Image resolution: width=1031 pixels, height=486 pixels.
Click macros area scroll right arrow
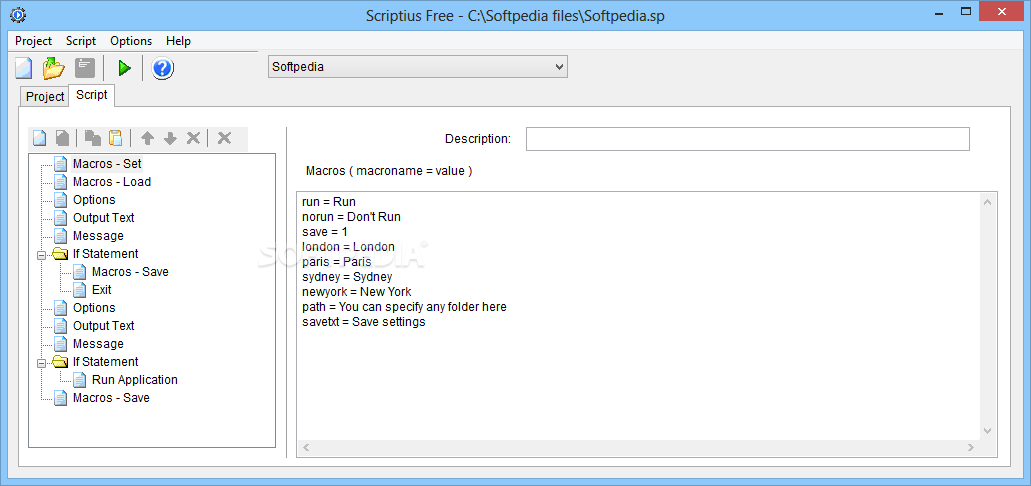(x=971, y=448)
